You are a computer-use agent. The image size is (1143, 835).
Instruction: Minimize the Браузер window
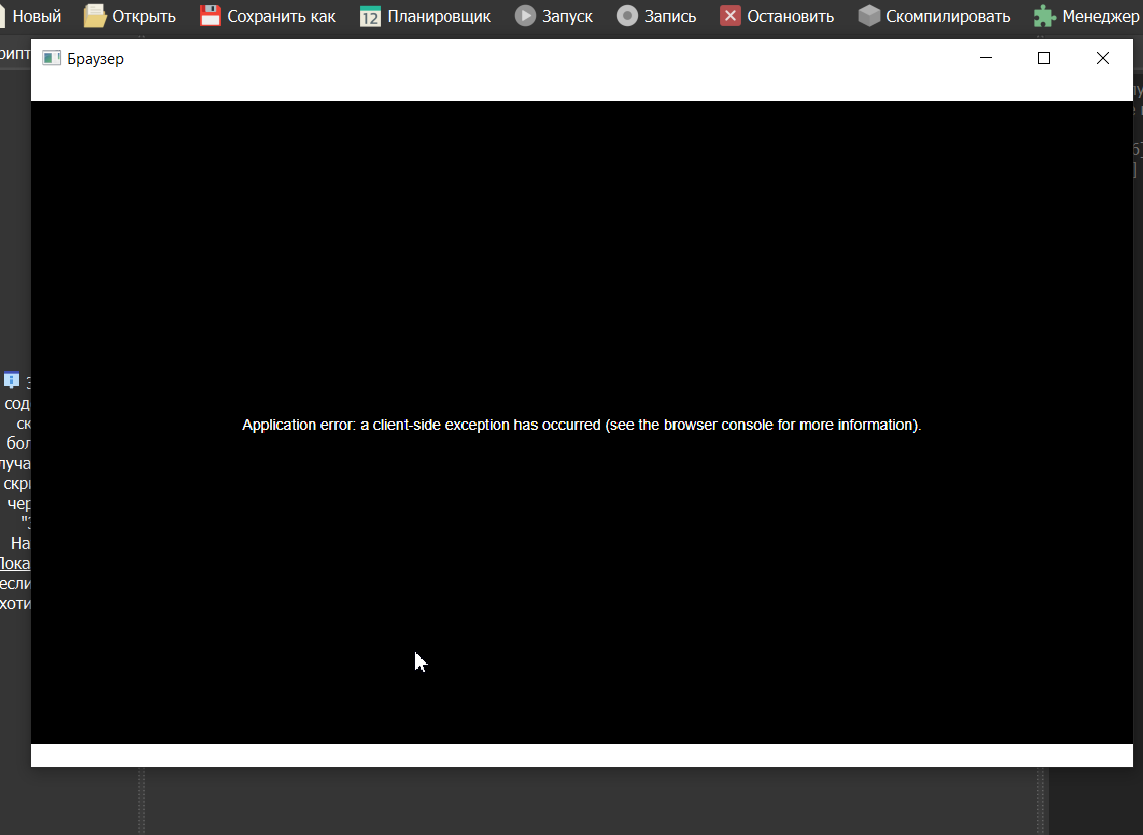[986, 58]
